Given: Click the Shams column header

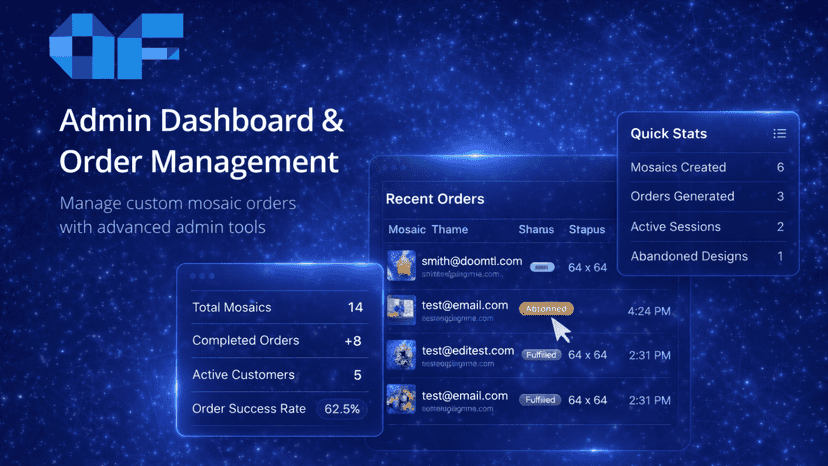Looking at the screenshot, I should [536, 229].
